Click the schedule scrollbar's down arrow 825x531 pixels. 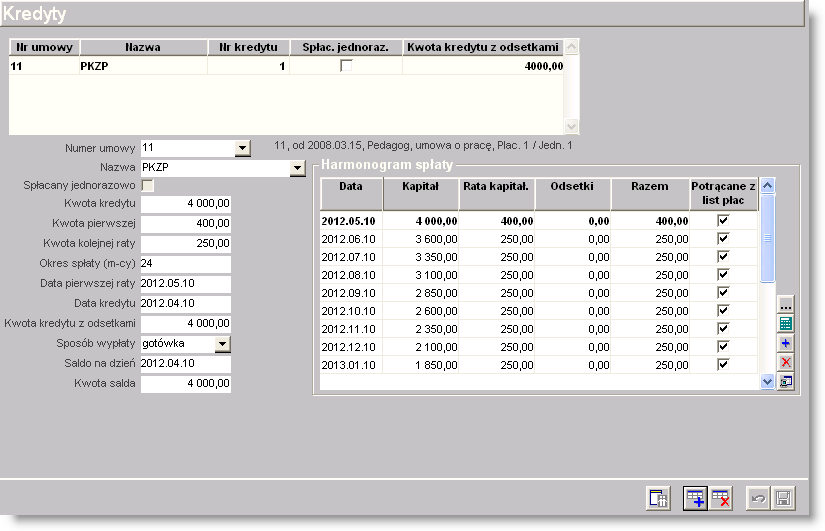768,382
